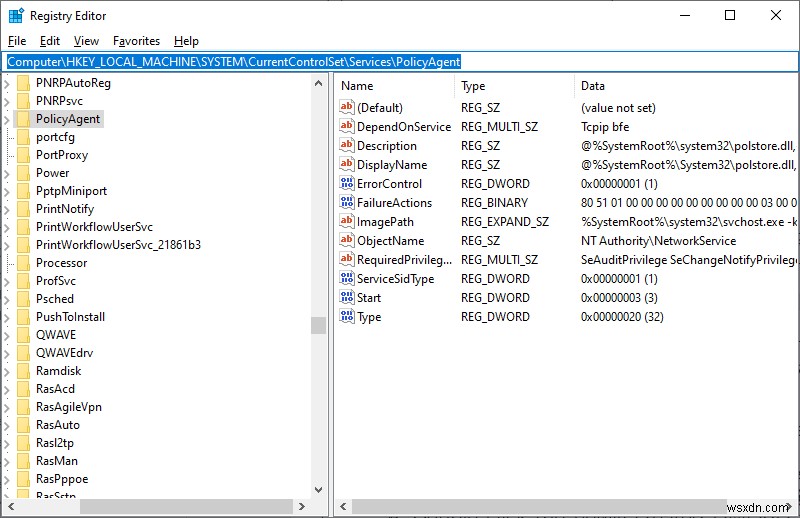
Task: Click tree pane horizontal scroll left arrow
Action: (10, 507)
